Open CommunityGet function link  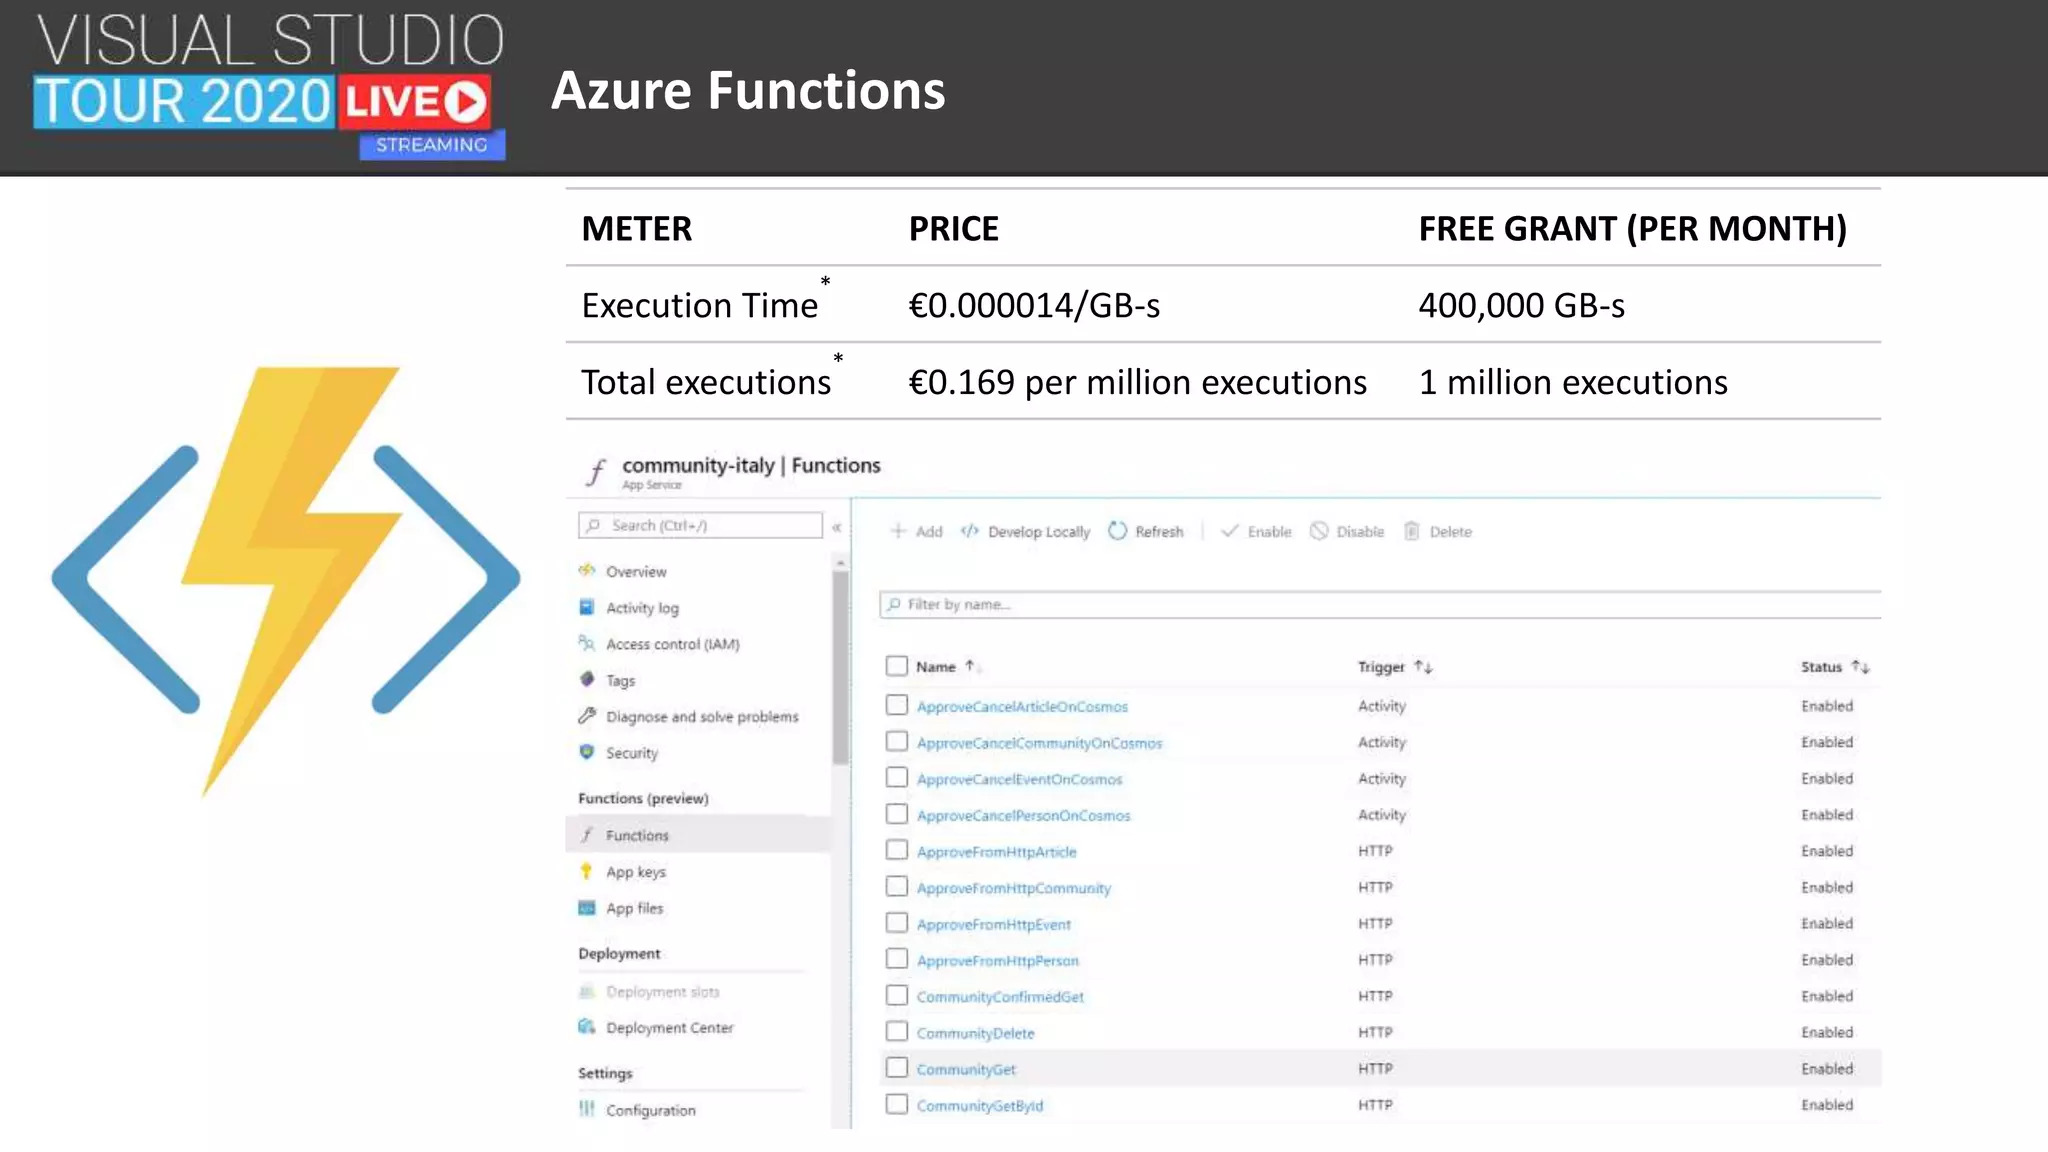click(x=966, y=1070)
